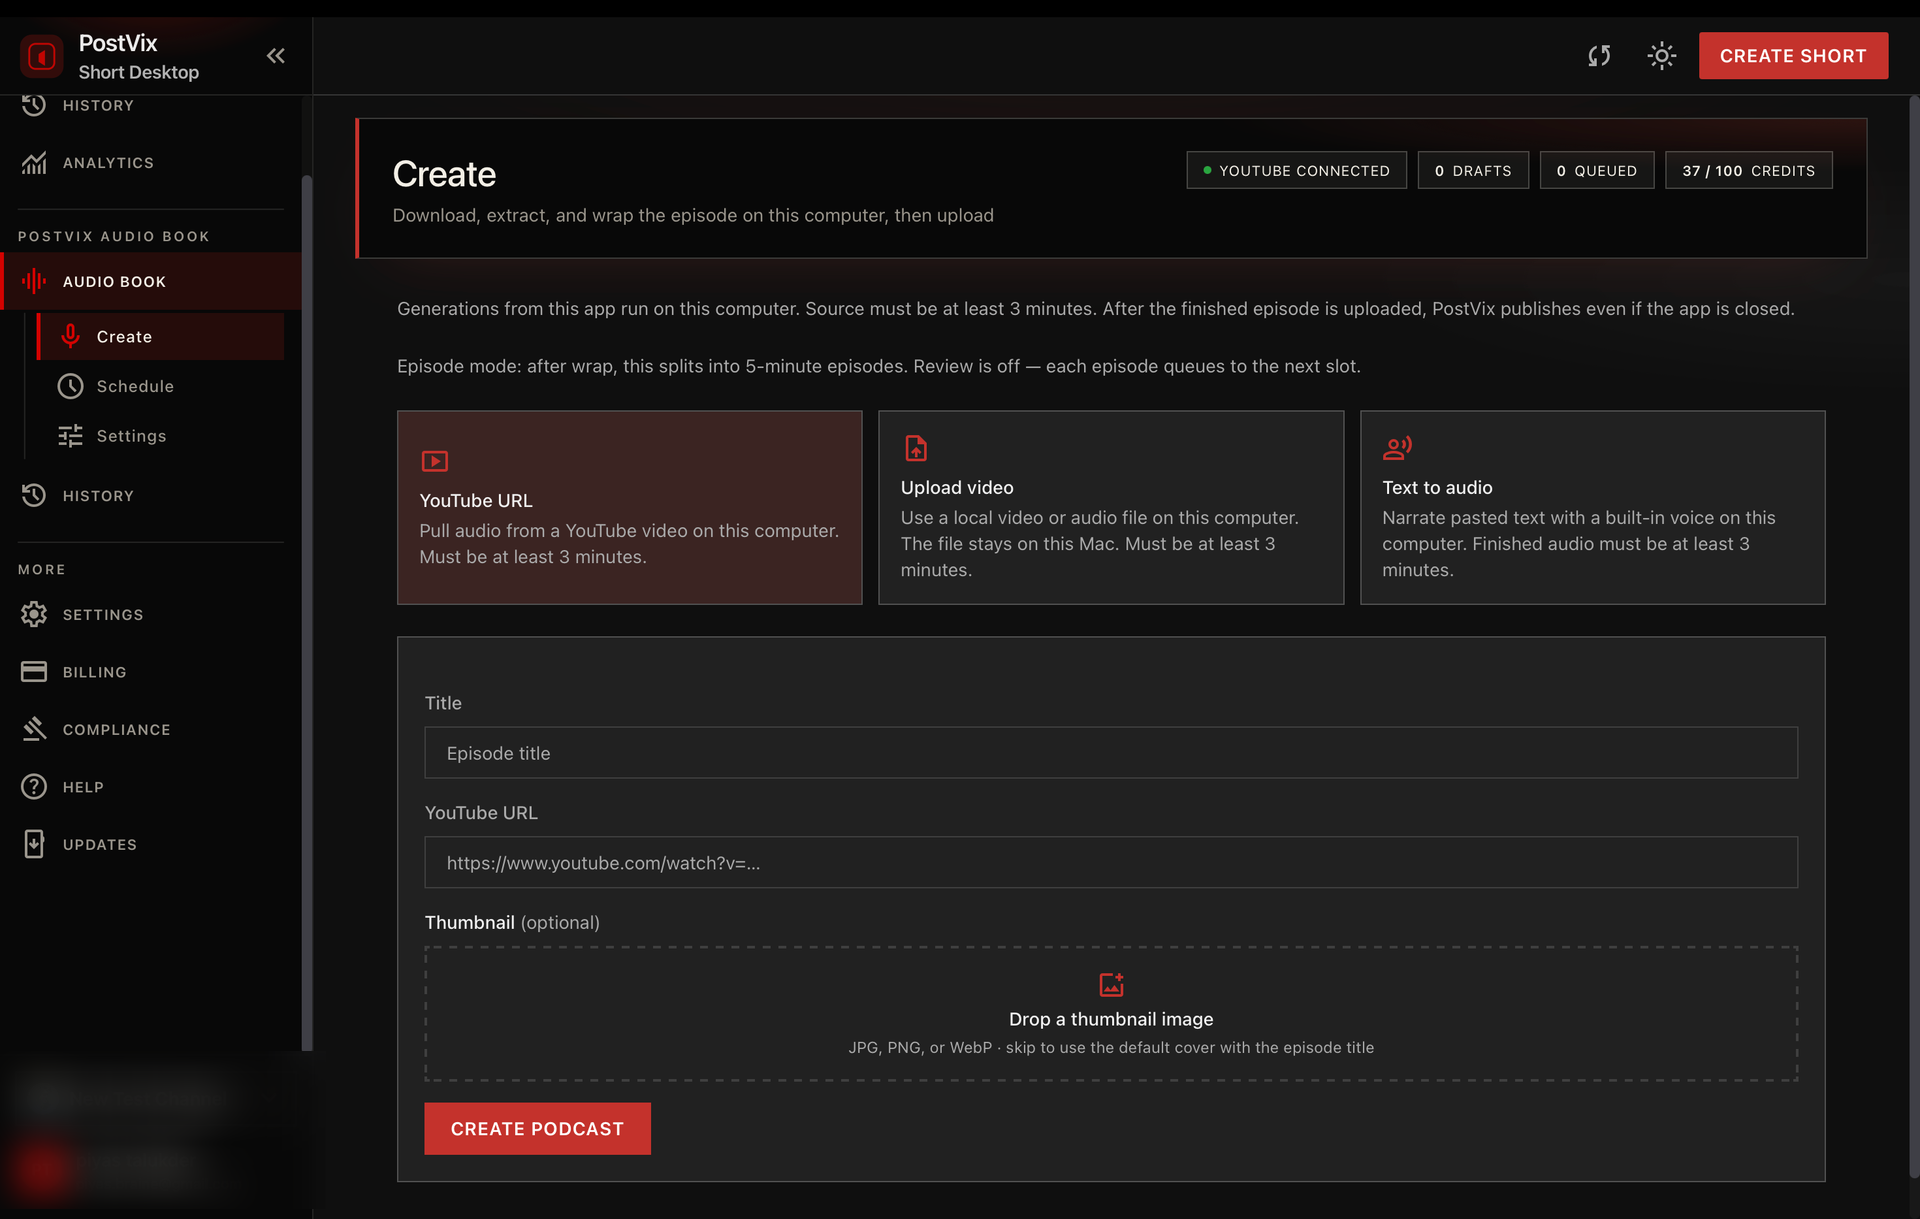Select the YouTube URL source card
The height and width of the screenshot is (1219, 1920).
[x=630, y=508]
